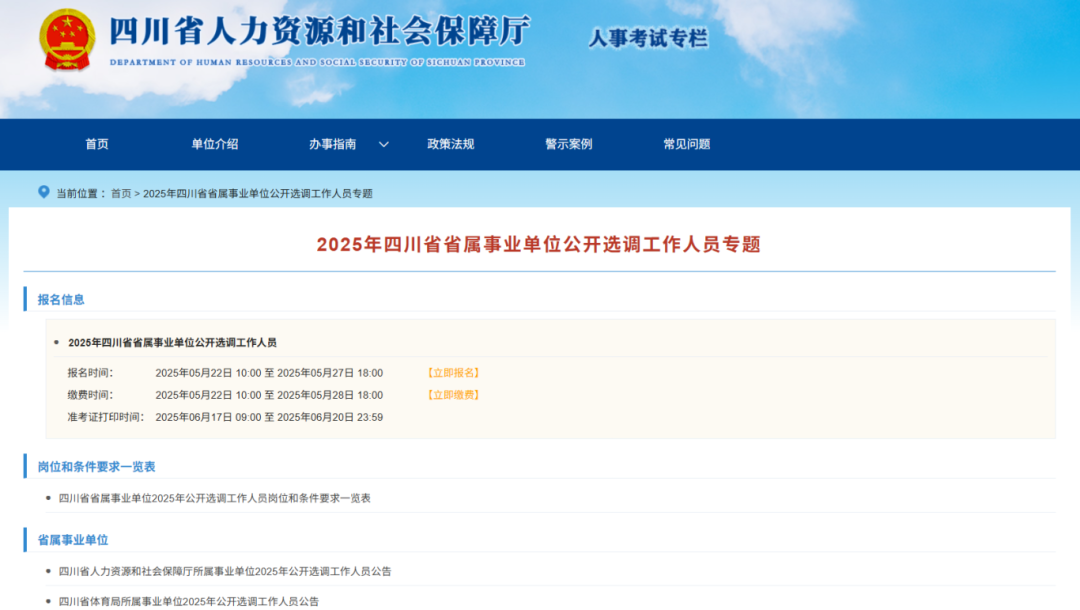
Task: Expand the 办事指南 dropdown chevron
Action: point(383,144)
